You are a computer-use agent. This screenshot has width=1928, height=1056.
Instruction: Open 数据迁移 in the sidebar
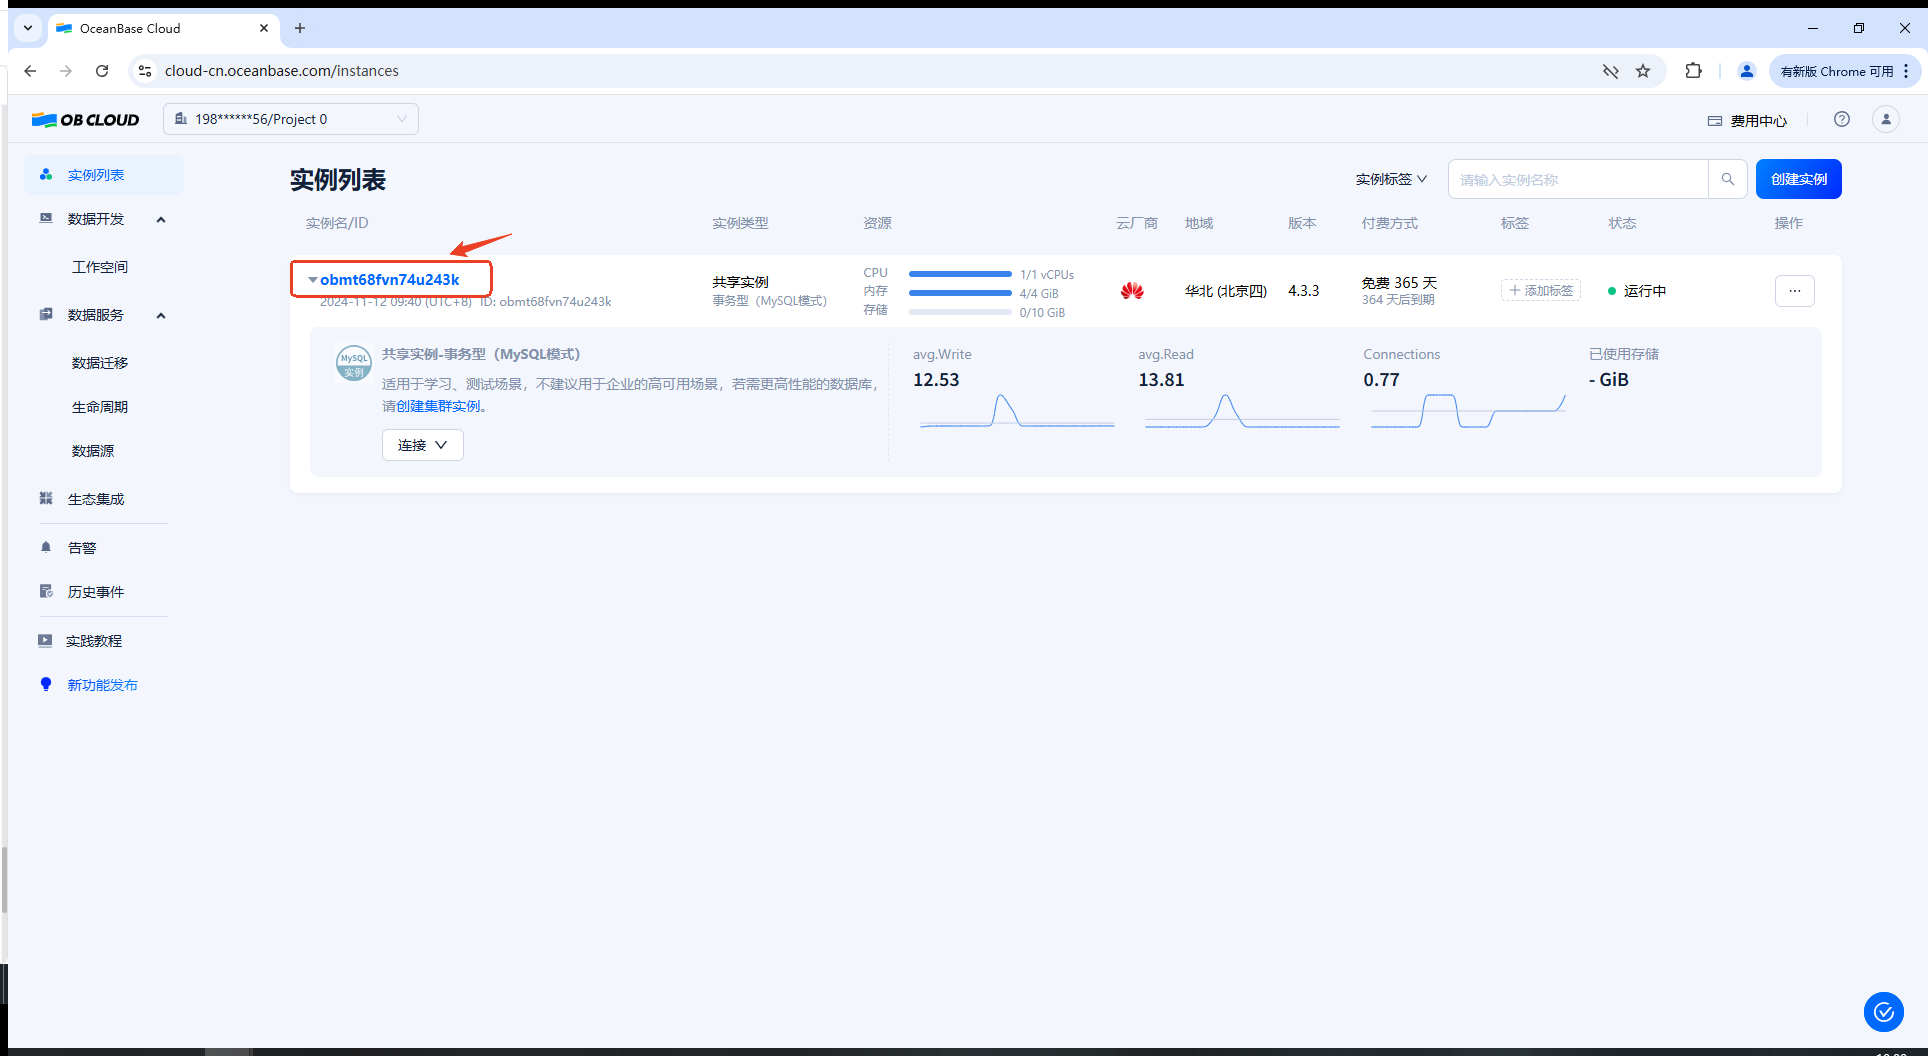pos(100,363)
